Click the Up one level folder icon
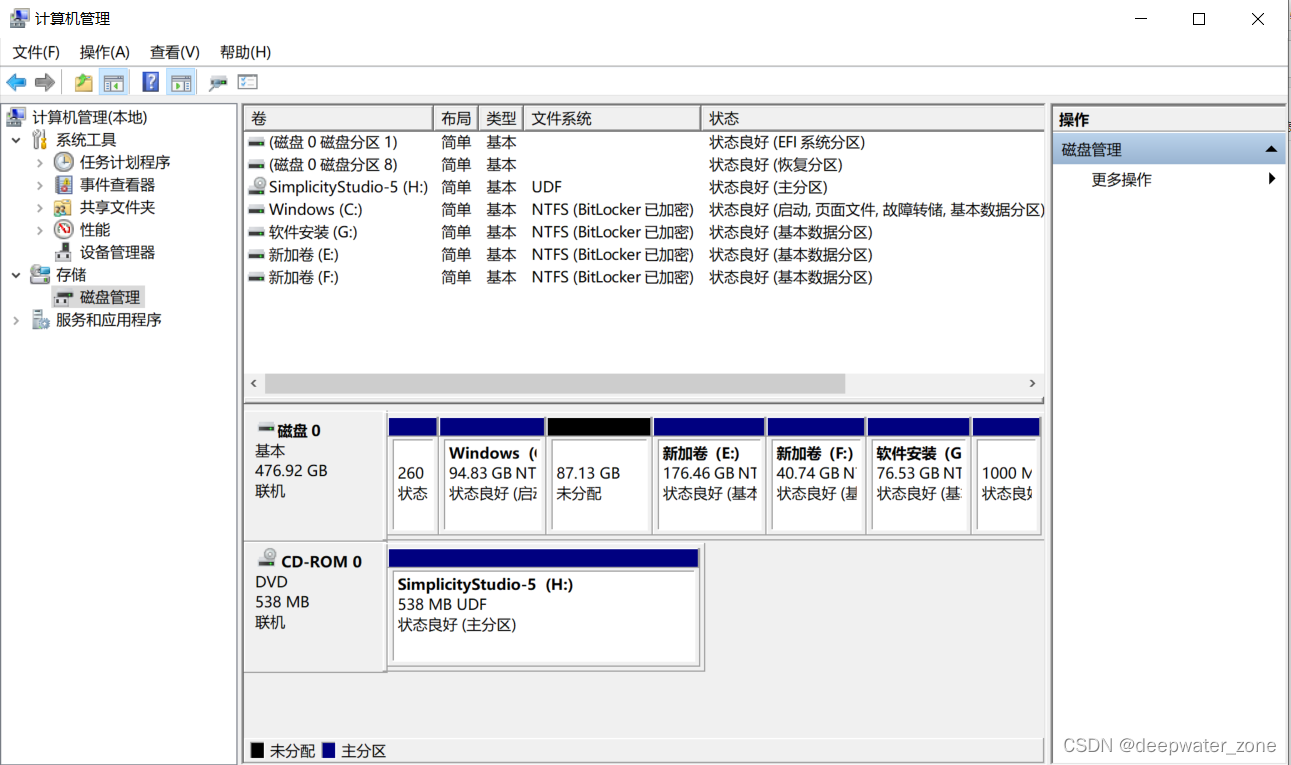The image size is (1291, 765). coord(84,83)
